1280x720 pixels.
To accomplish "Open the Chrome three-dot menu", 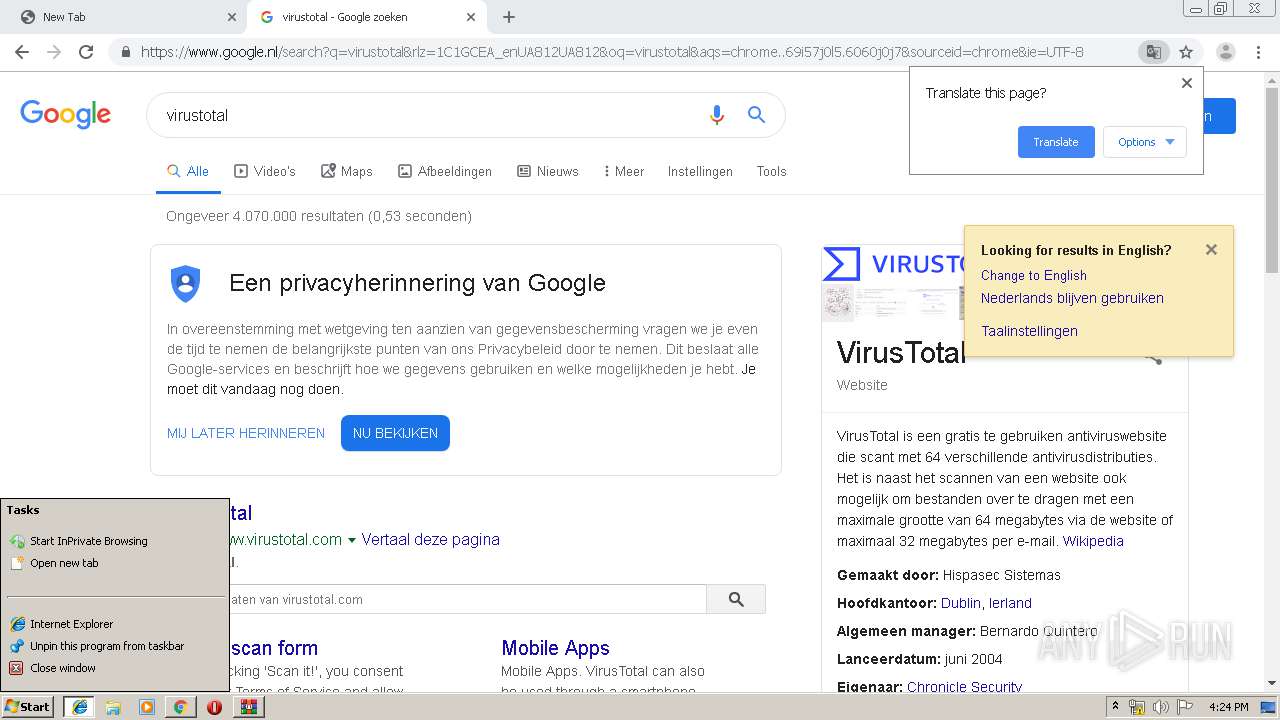I will click(1258, 52).
